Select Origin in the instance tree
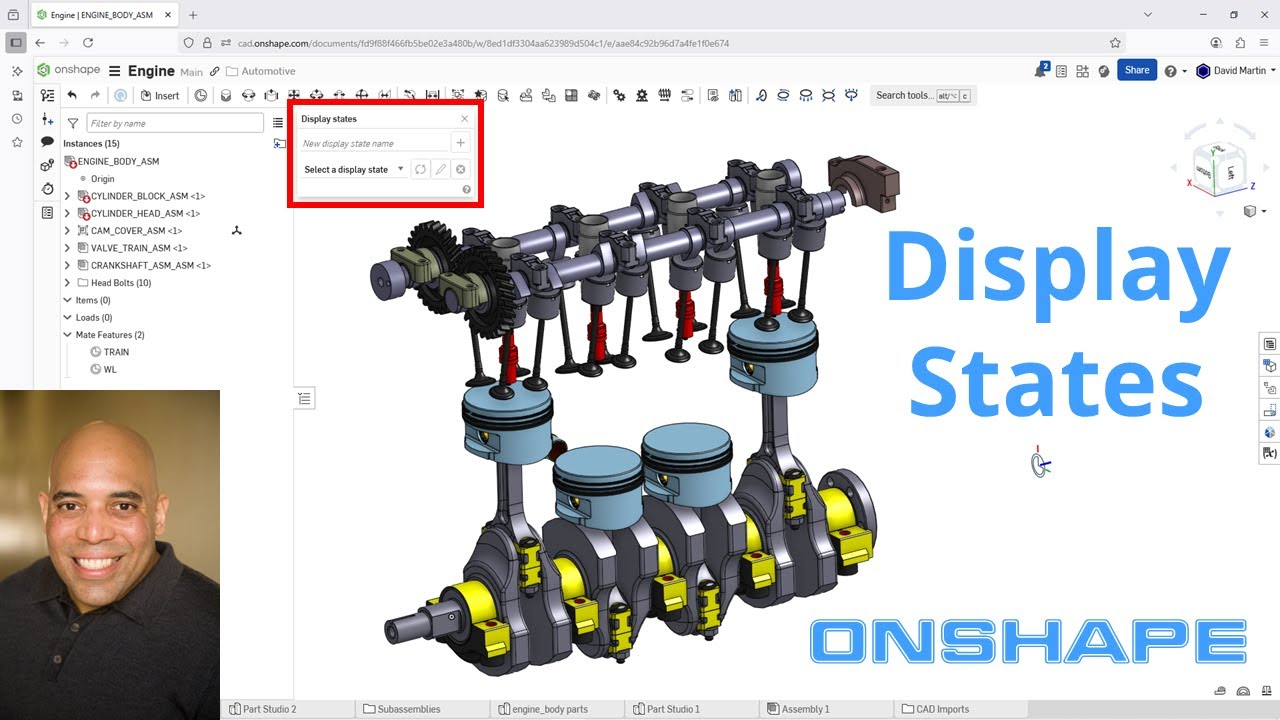 point(103,179)
